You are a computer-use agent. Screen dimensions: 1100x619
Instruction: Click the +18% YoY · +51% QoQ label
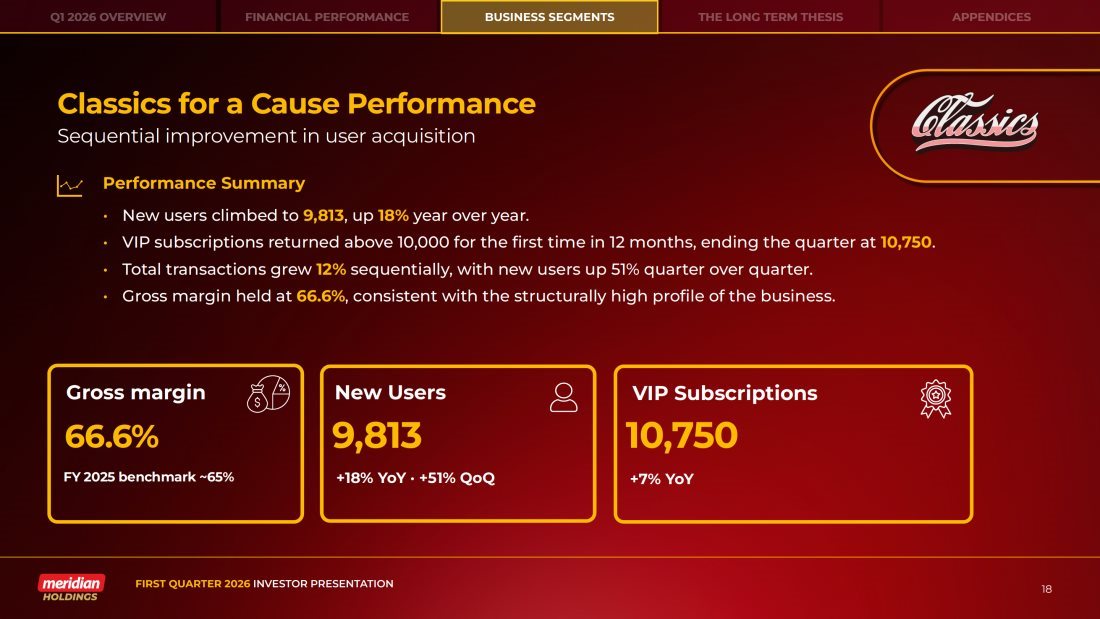pyautogui.click(x=415, y=478)
